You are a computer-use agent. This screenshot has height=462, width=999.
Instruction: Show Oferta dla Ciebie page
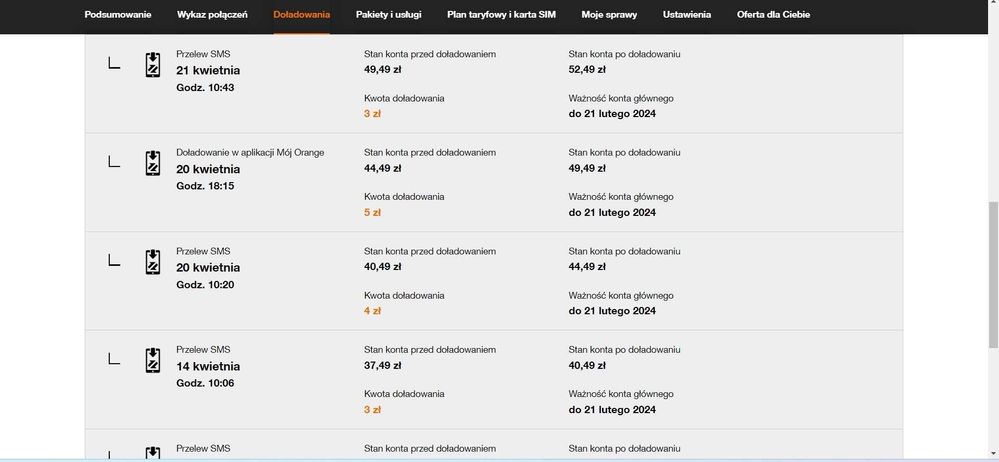click(773, 15)
